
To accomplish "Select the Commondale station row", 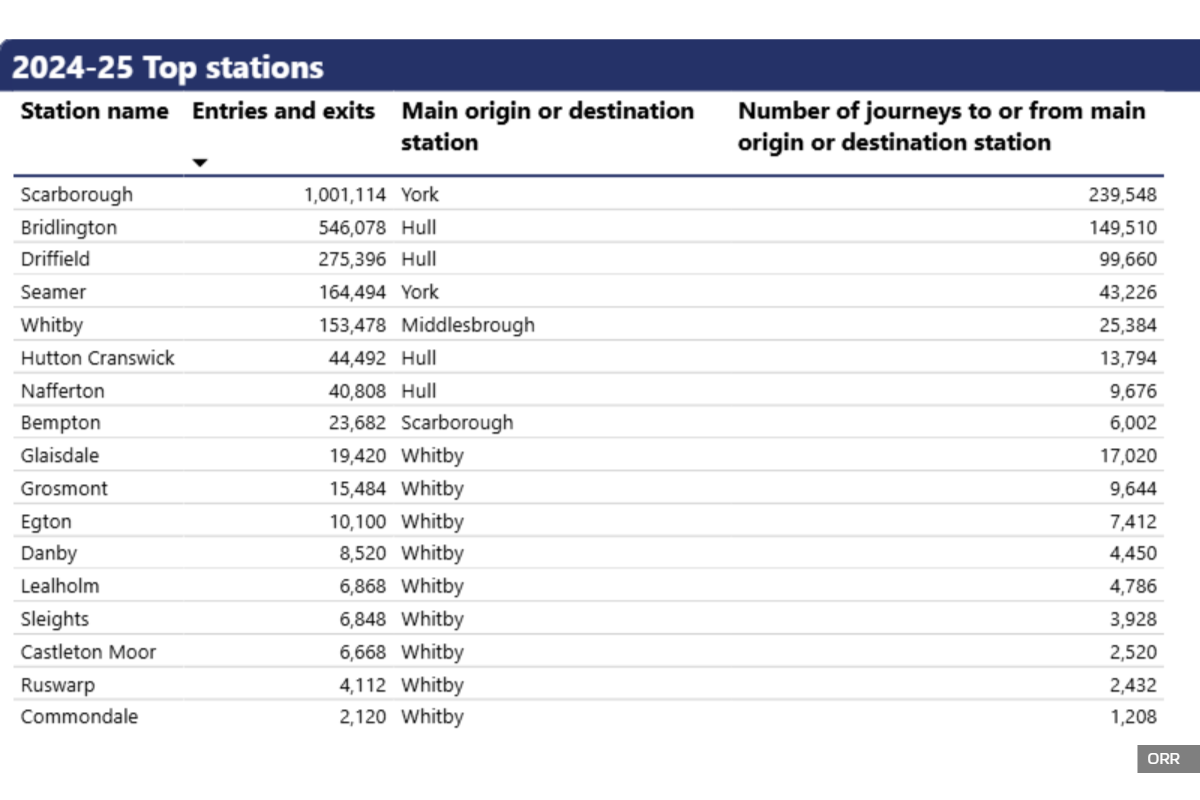I will click(80, 717).
